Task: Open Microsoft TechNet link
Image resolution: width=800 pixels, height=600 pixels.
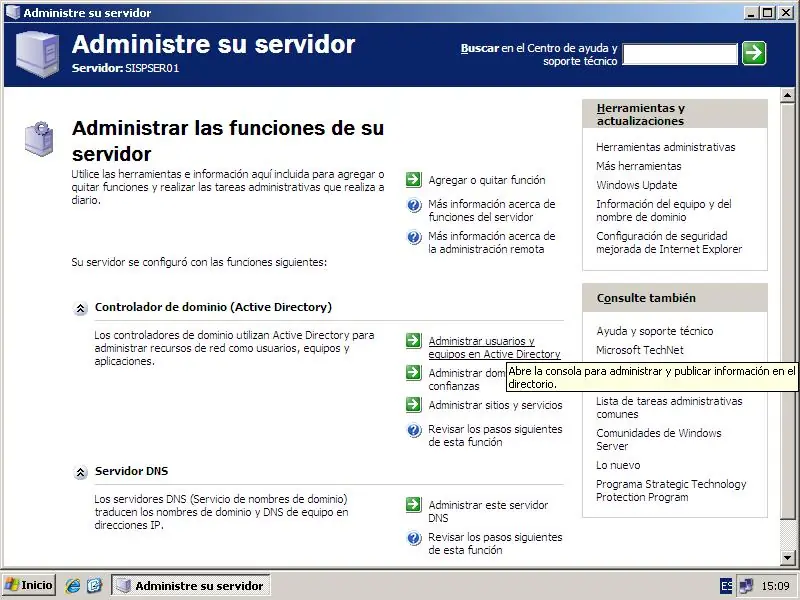Action: point(640,350)
